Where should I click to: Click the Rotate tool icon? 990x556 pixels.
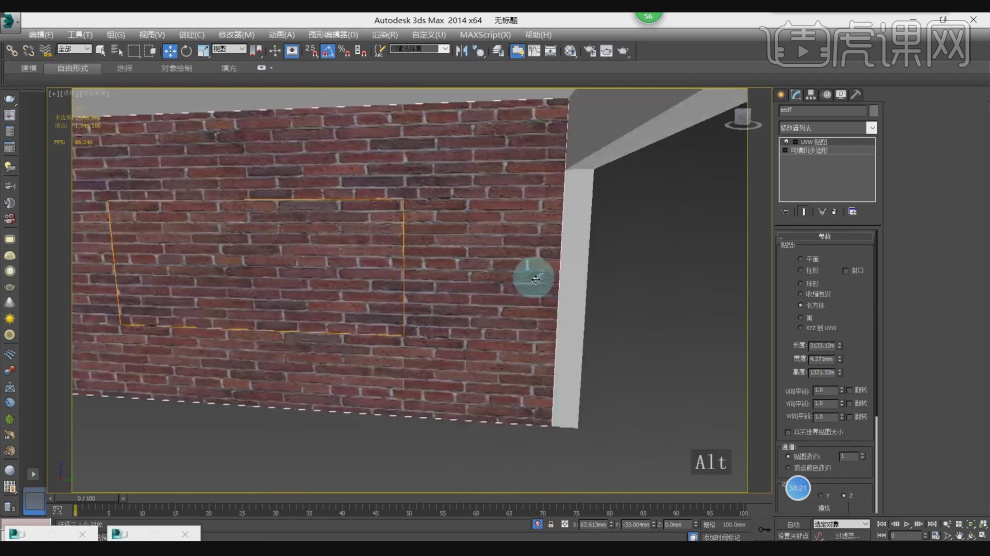click(x=186, y=50)
